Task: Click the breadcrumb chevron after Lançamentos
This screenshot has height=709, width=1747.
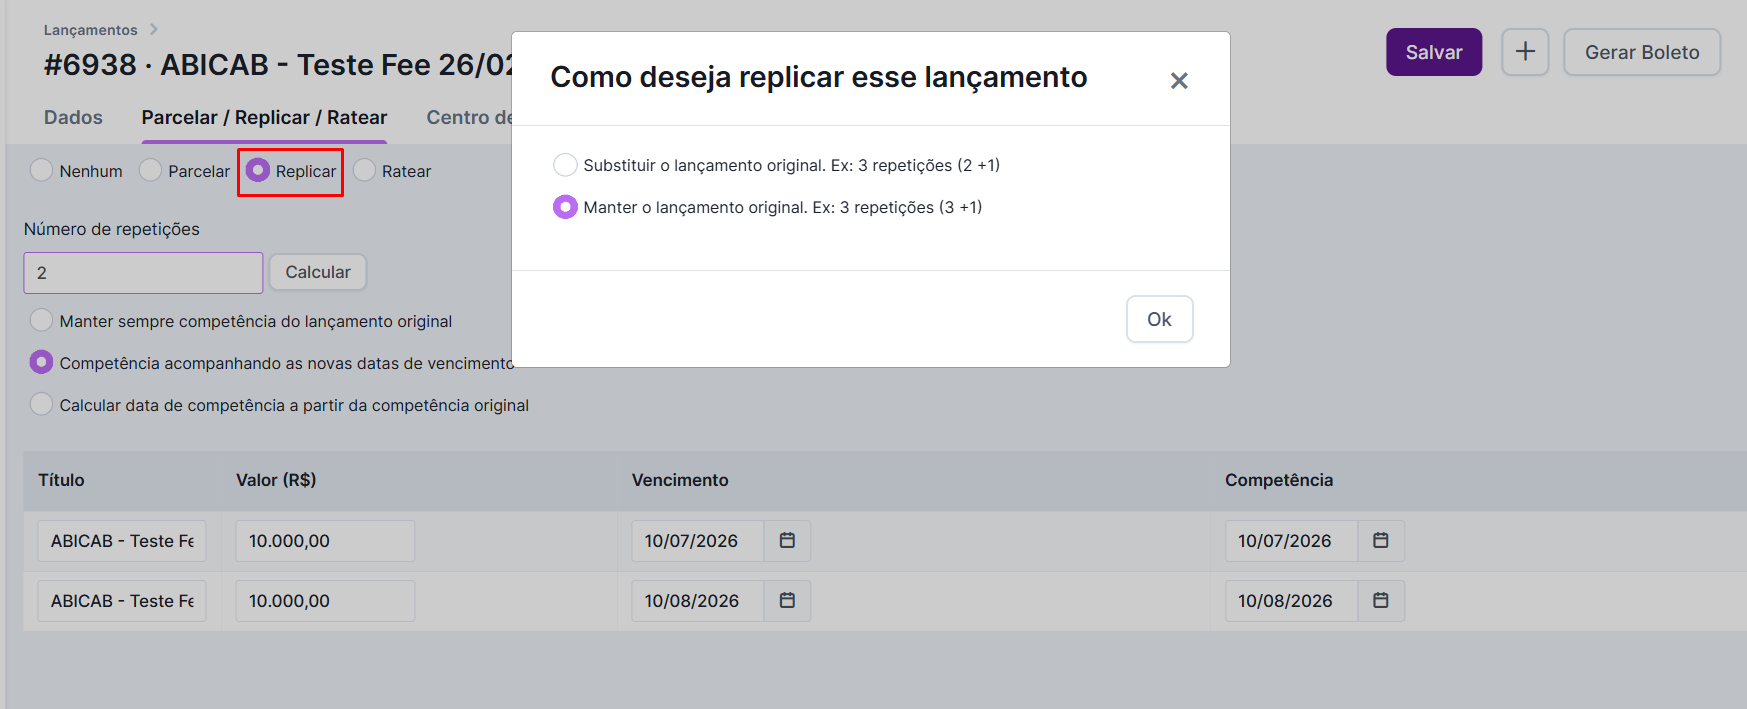Action: [153, 30]
